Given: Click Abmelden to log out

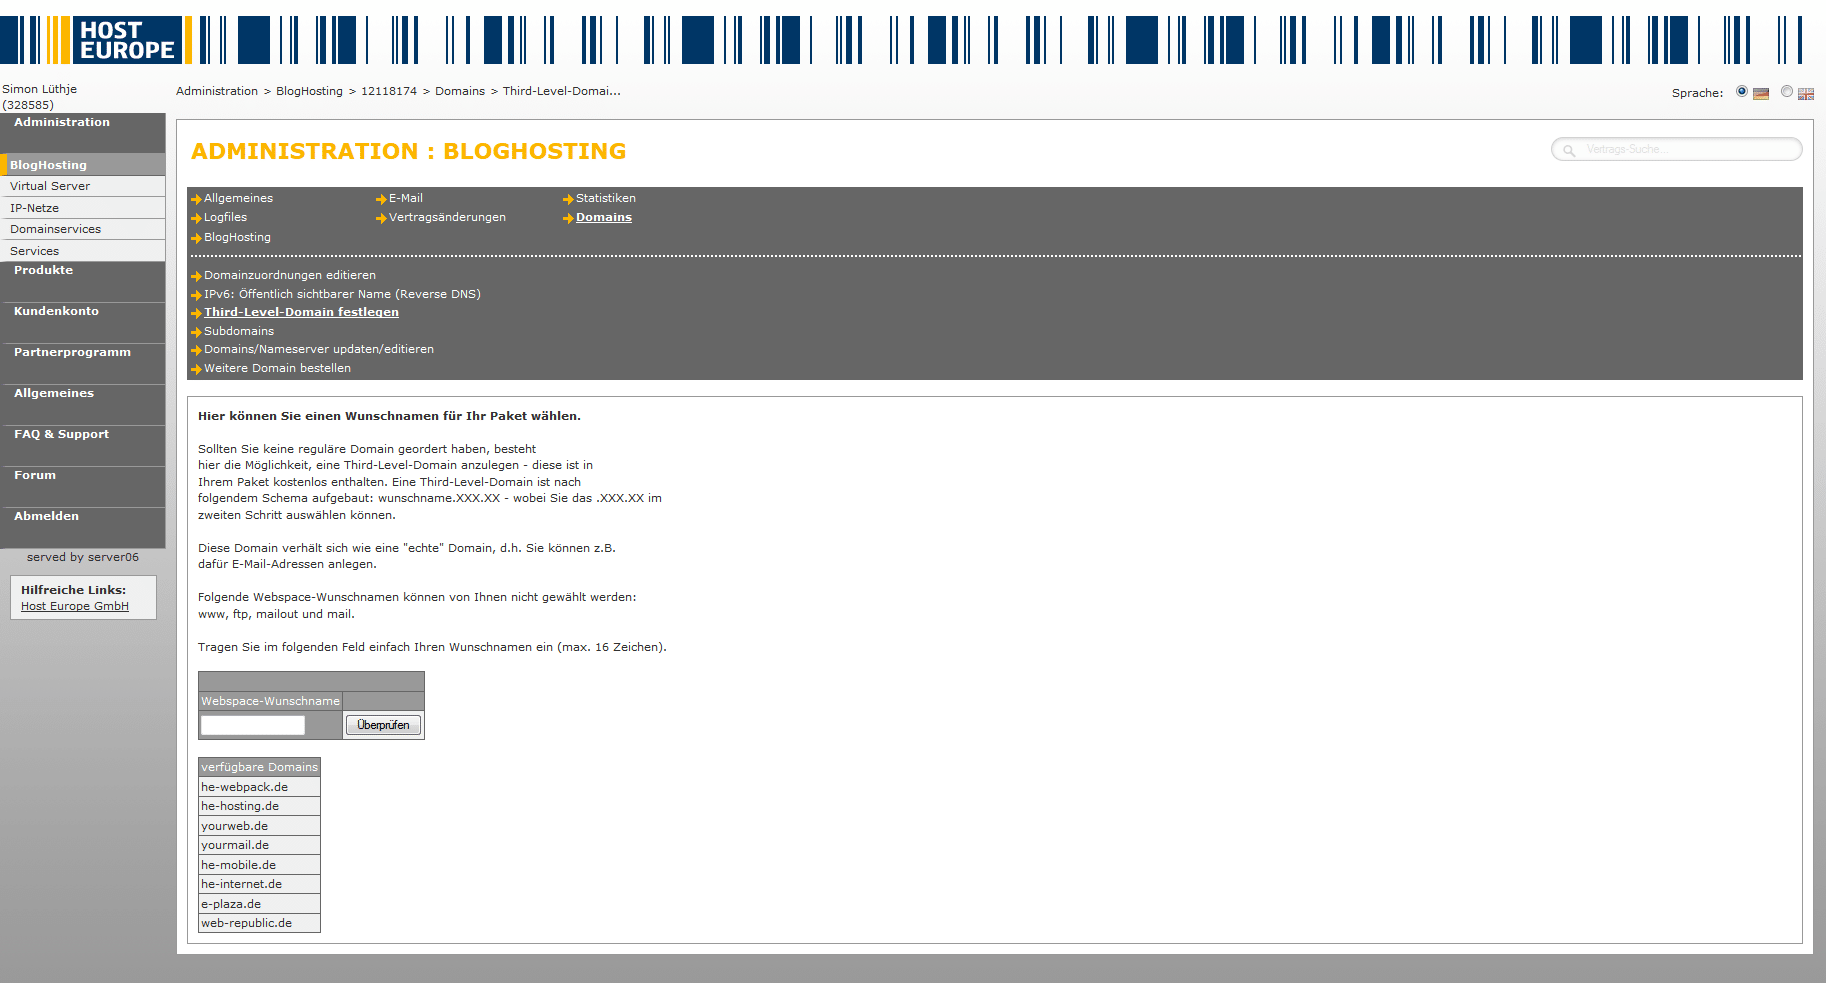Looking at the screenshot, I should click(x=46, y=516).
